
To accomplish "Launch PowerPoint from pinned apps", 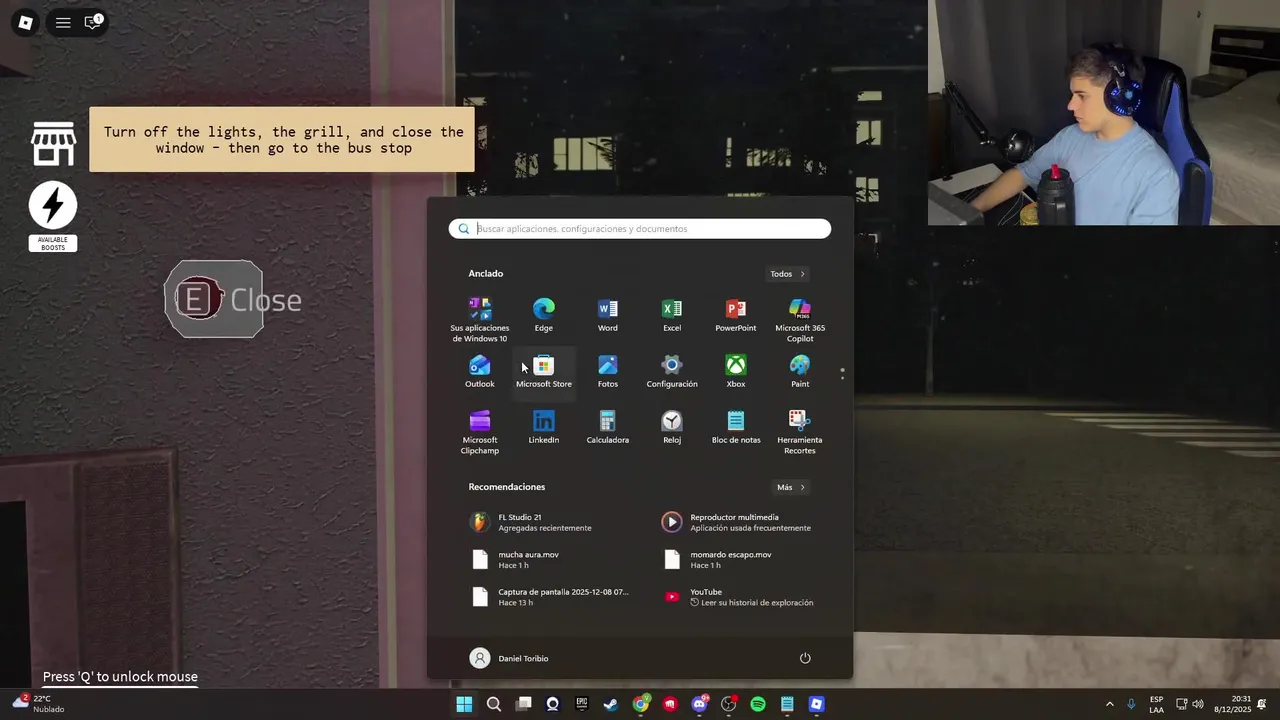I will point(736,316).
